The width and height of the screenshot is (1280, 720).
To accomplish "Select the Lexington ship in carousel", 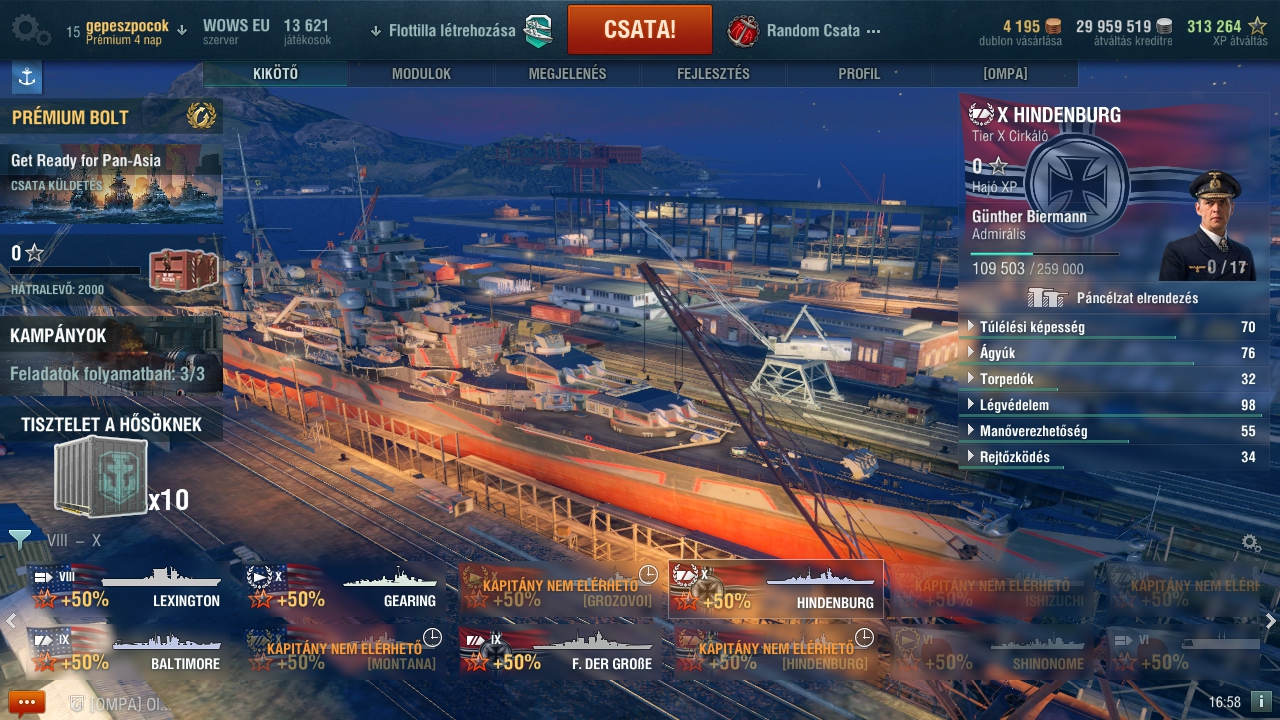I will pyautogui.click(x=127, y=588).
